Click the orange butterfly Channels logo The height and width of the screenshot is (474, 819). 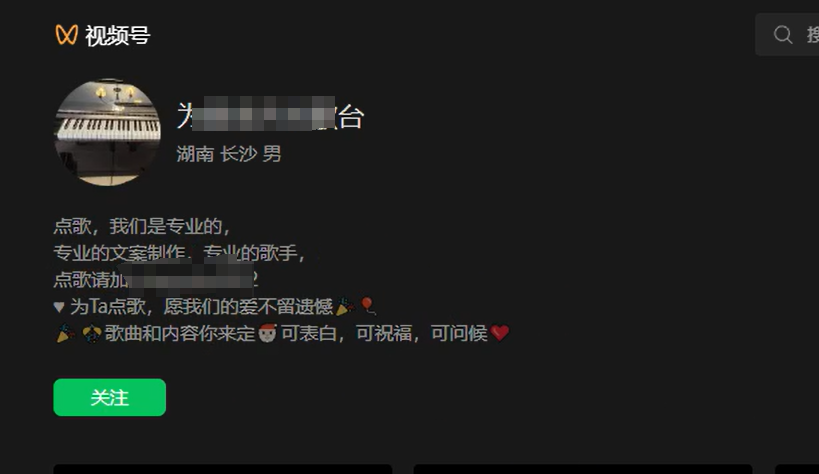pos(66,35)
